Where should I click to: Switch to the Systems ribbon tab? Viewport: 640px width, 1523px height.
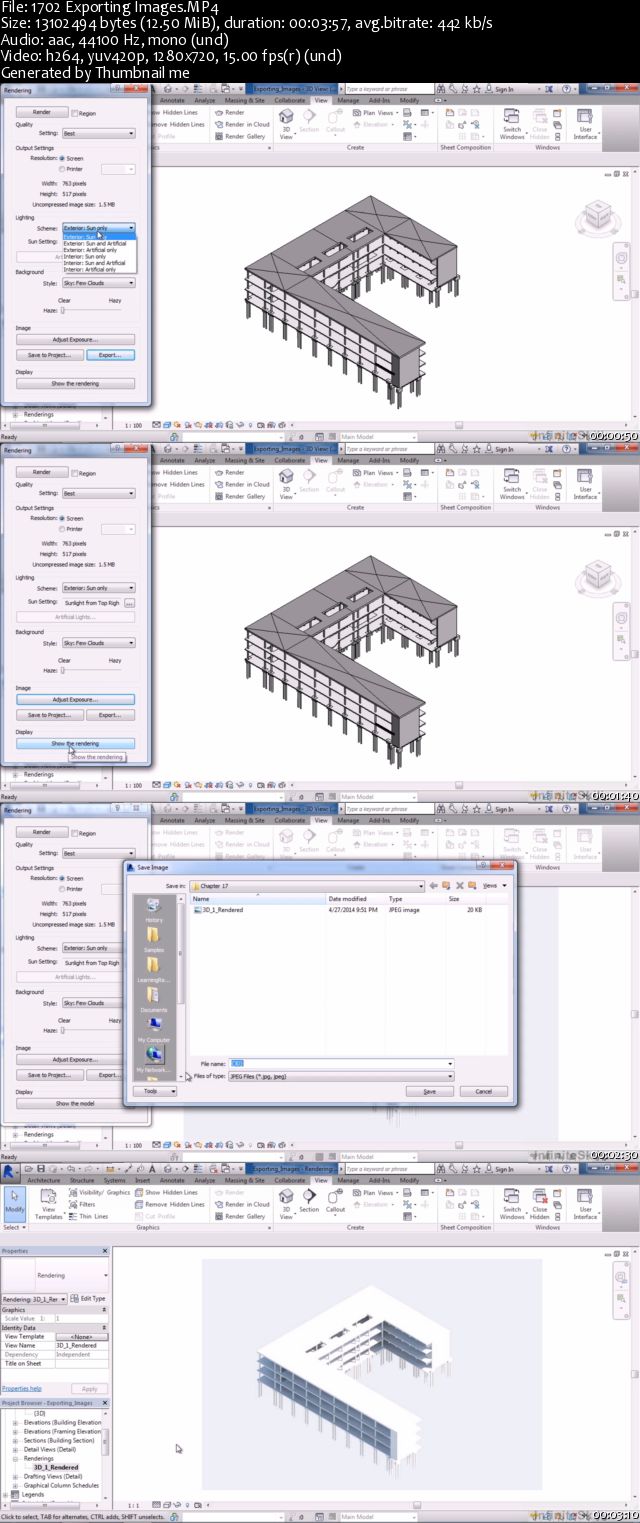coord(115,1180)
